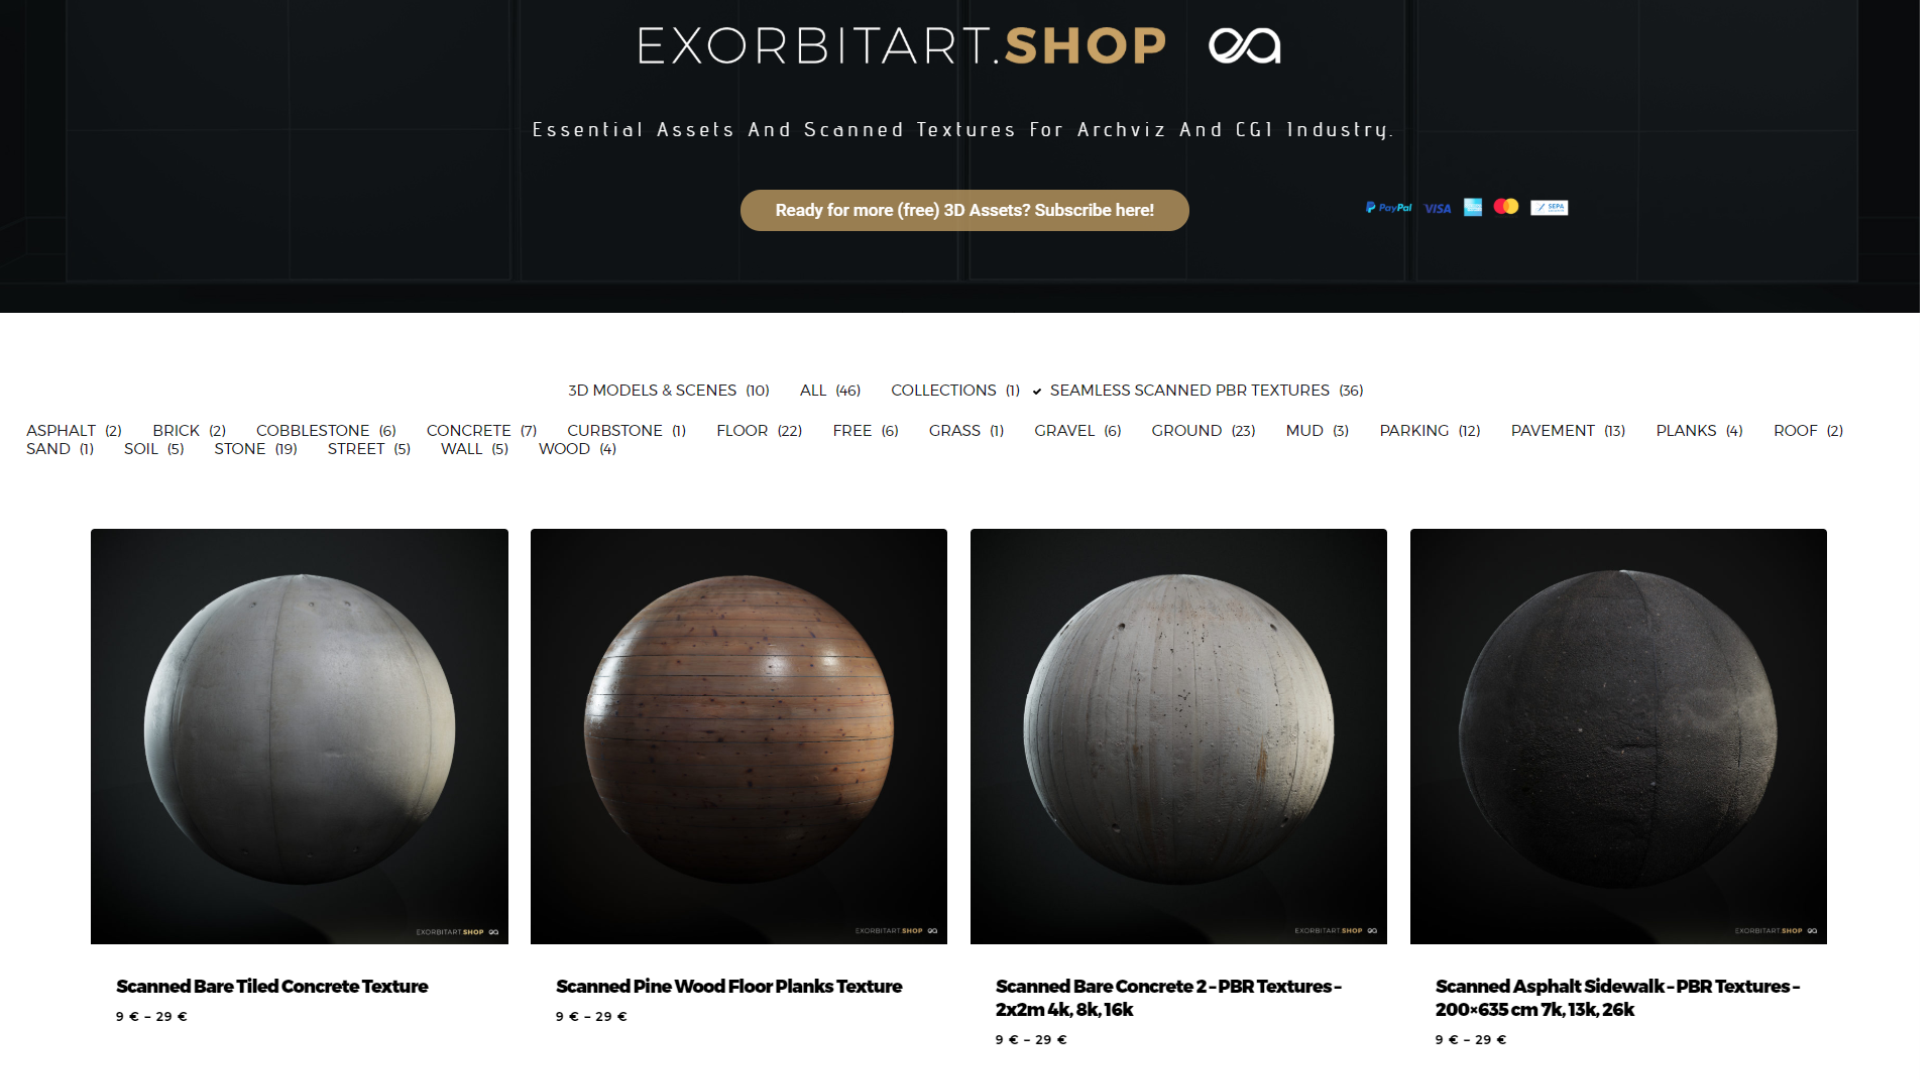1920x1080 pixels.
Task: Click the Mastercard payment icon
Action: point(1506,206)
